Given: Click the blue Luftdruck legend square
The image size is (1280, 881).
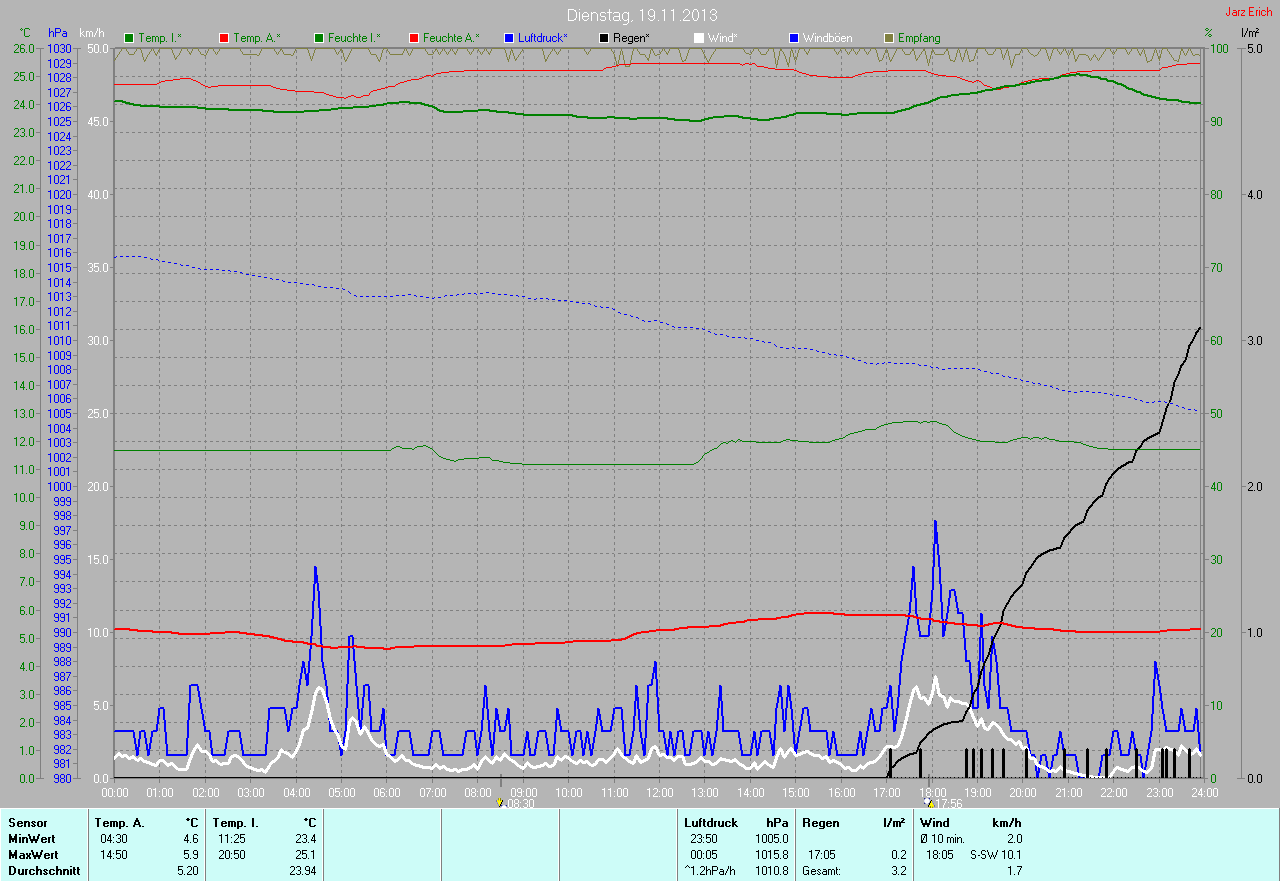Looking at the screenshot, I should 510,38.
